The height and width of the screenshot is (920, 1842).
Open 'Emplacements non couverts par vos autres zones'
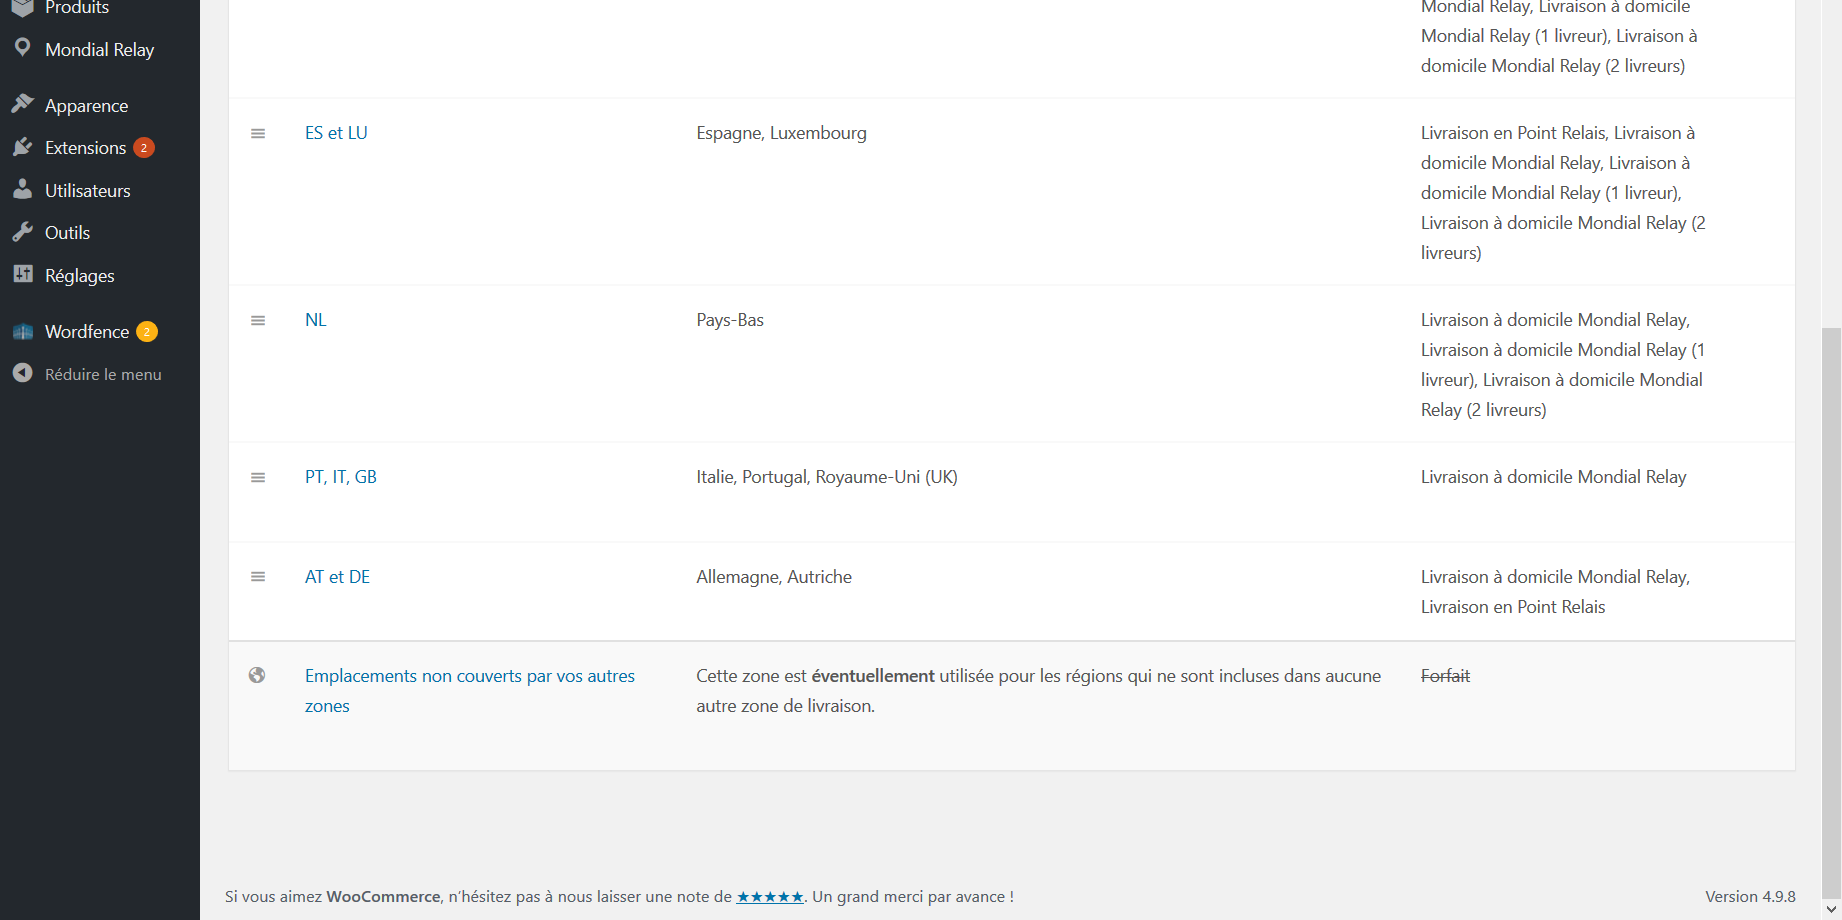469,677
